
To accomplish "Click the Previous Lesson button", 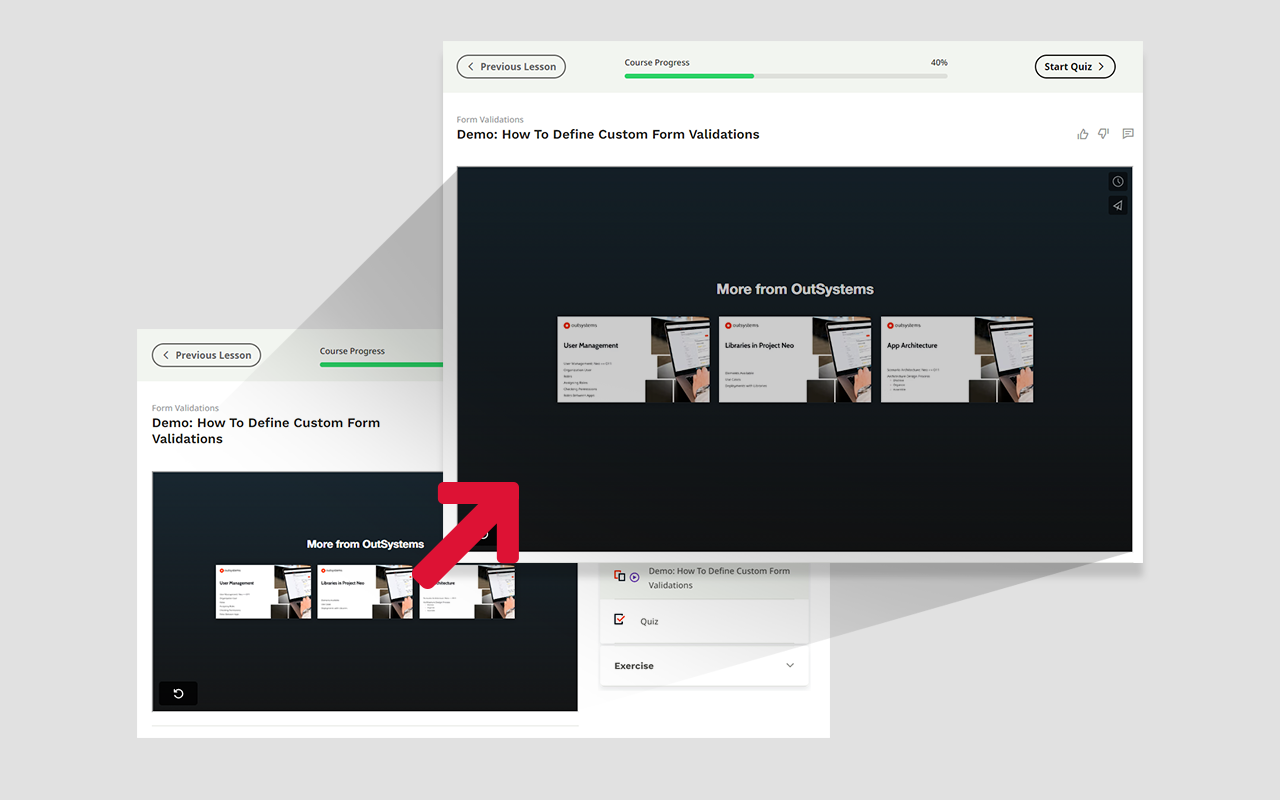I will pyautogui.click(x=511, y=66).
